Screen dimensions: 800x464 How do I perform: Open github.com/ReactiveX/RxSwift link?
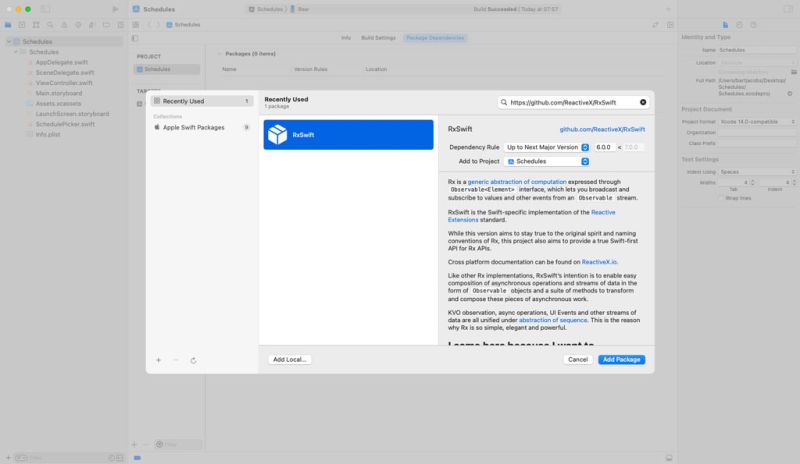(x=602, y=129)
